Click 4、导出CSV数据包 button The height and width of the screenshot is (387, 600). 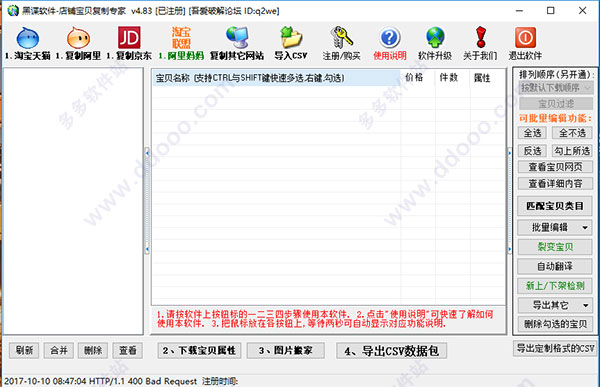(x=391, y=351)
